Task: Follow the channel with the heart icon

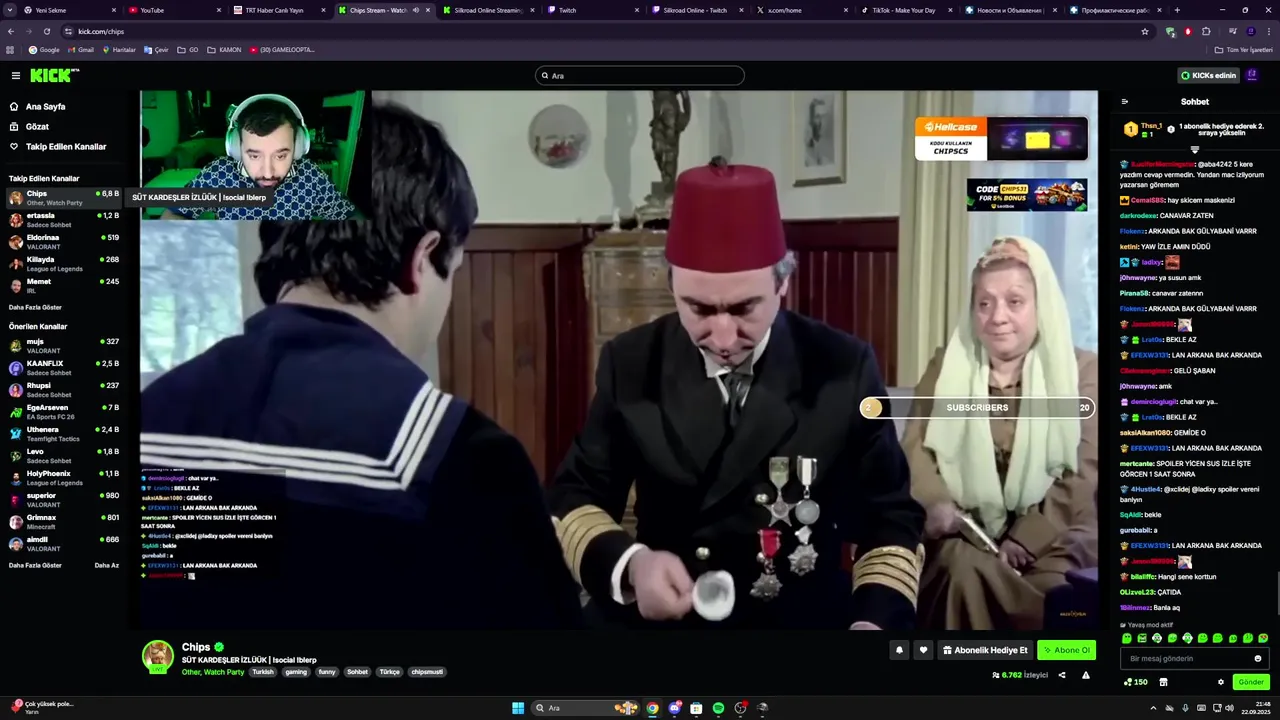Action: (923, 650)
